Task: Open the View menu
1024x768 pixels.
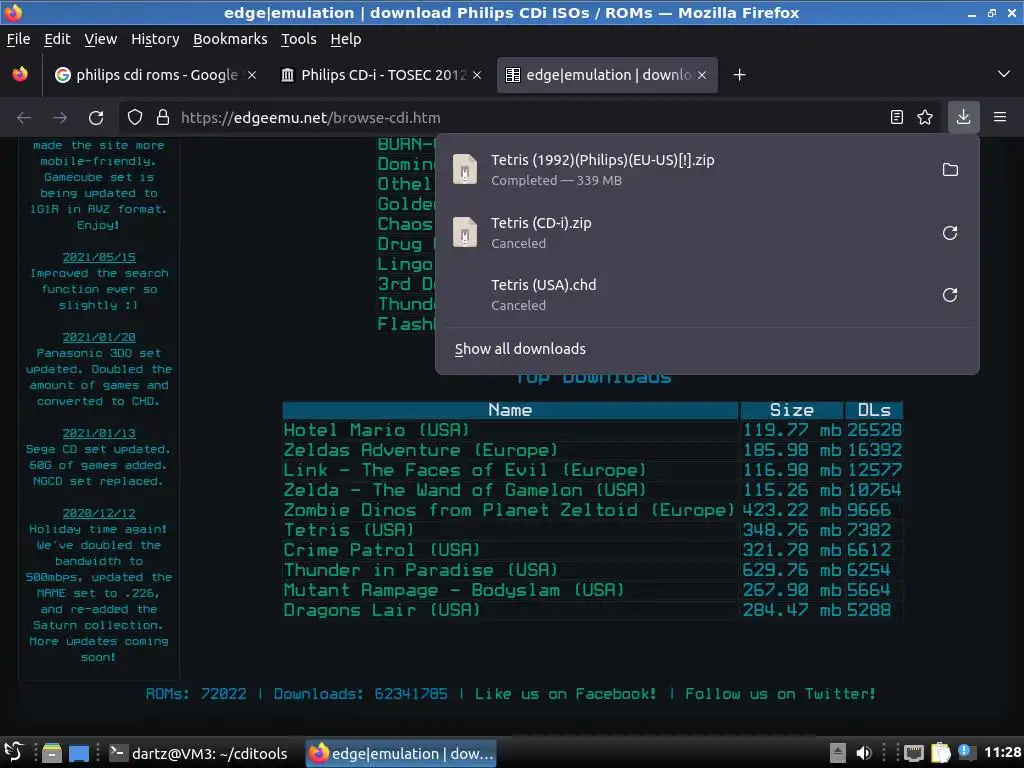Action: pyautogui.click(x=101, y=39)
